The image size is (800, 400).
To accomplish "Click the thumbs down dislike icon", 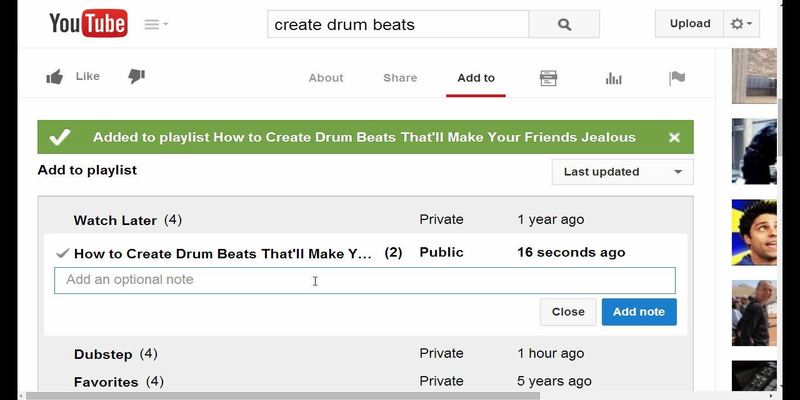I will pyautogui.click(x=137, y=77).
